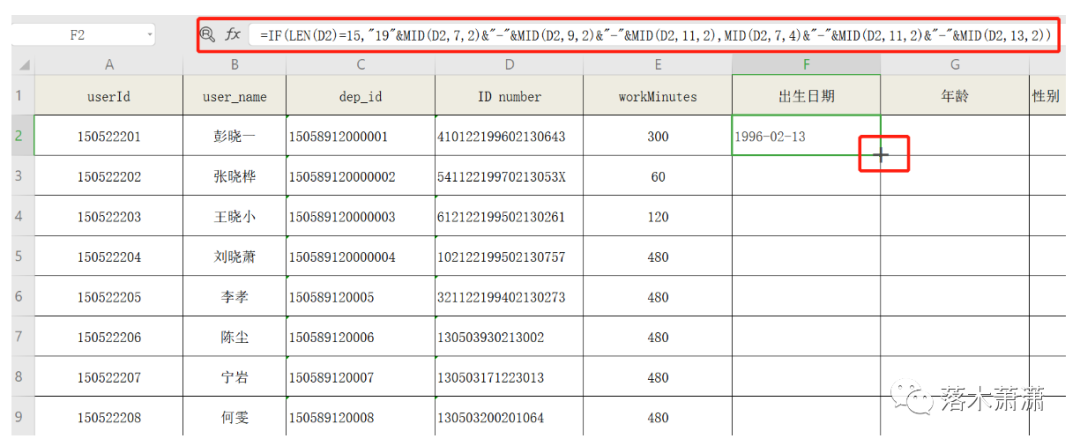Select column A header
Image resolution: width=1080 pixels, height=446 pixels.
(108, 65)
